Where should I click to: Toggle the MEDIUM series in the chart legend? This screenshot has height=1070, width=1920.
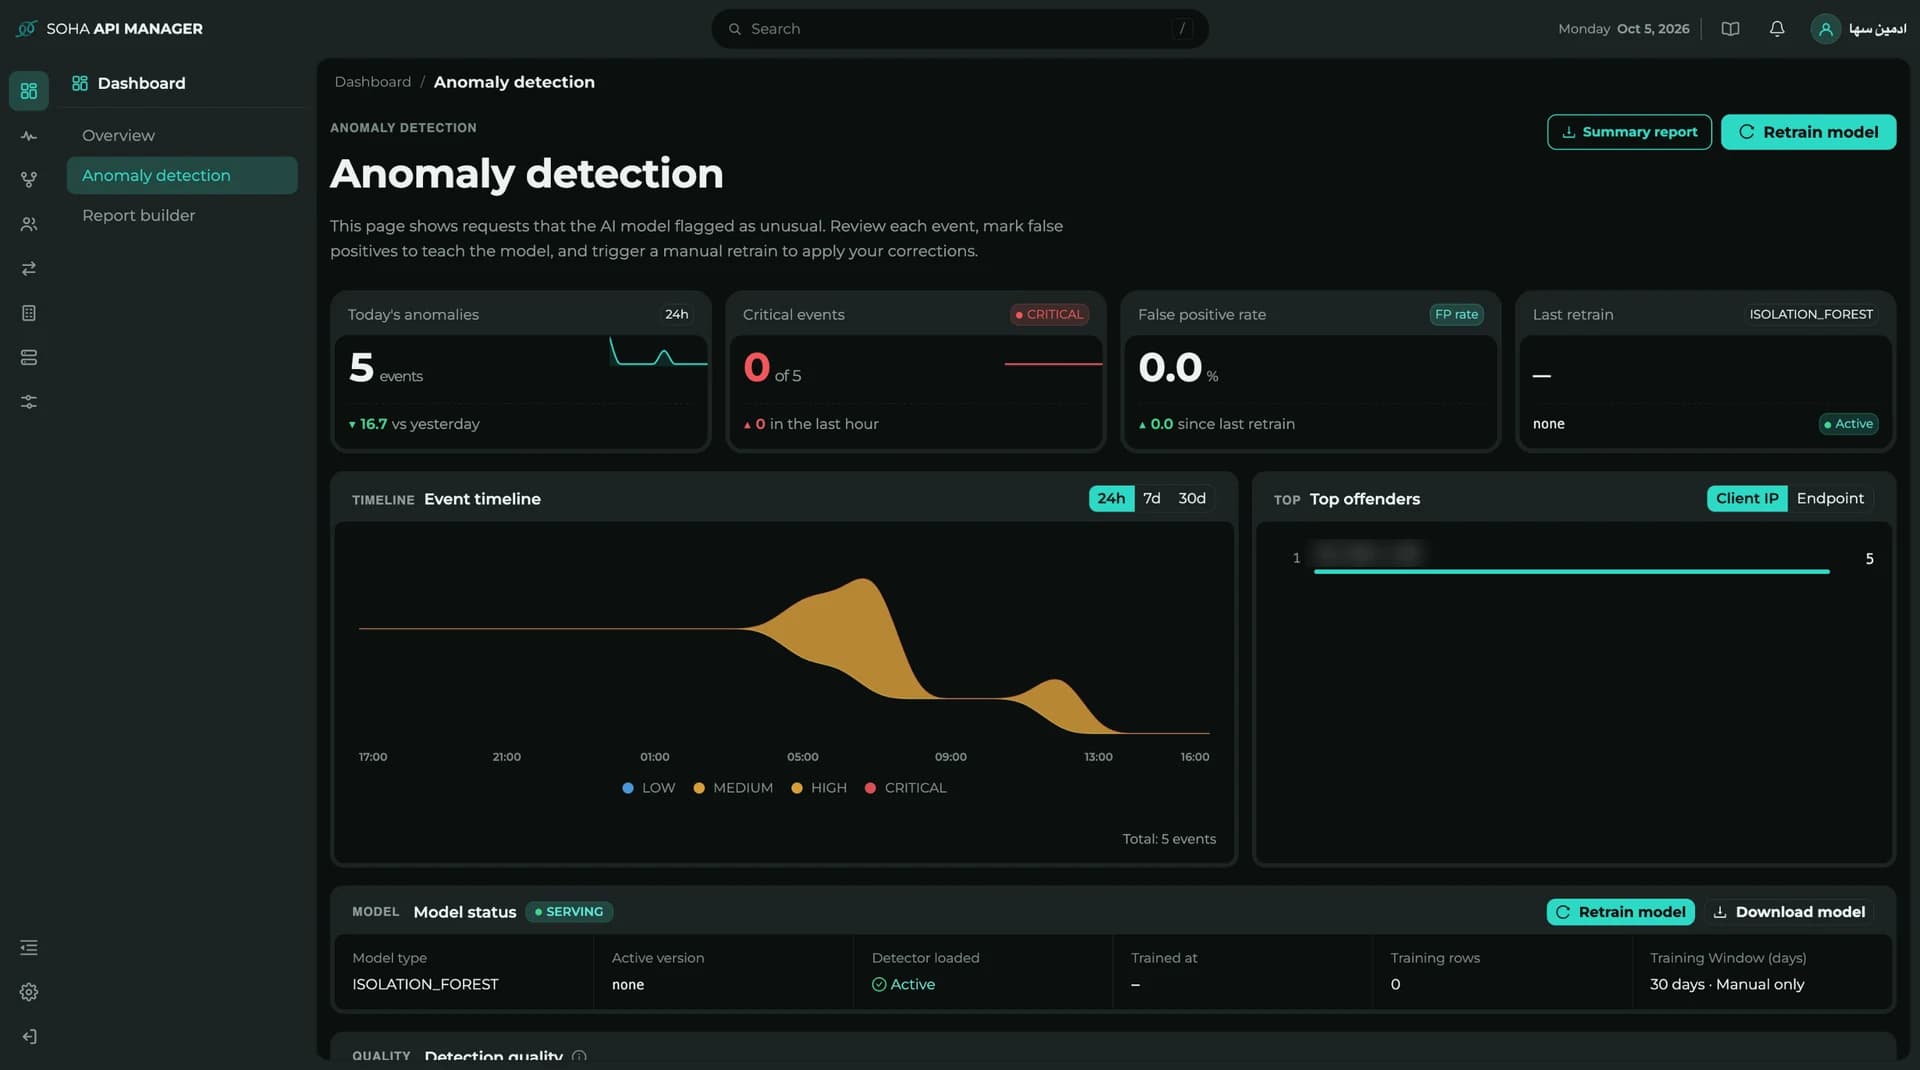coord(733,788)
